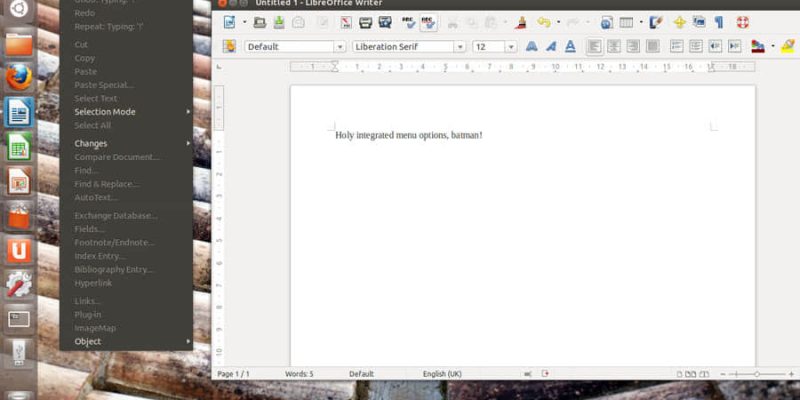Select book view layout in status bar
Image resolution: width=800 pixels, height=400 pixels.
tap(704, 374)
